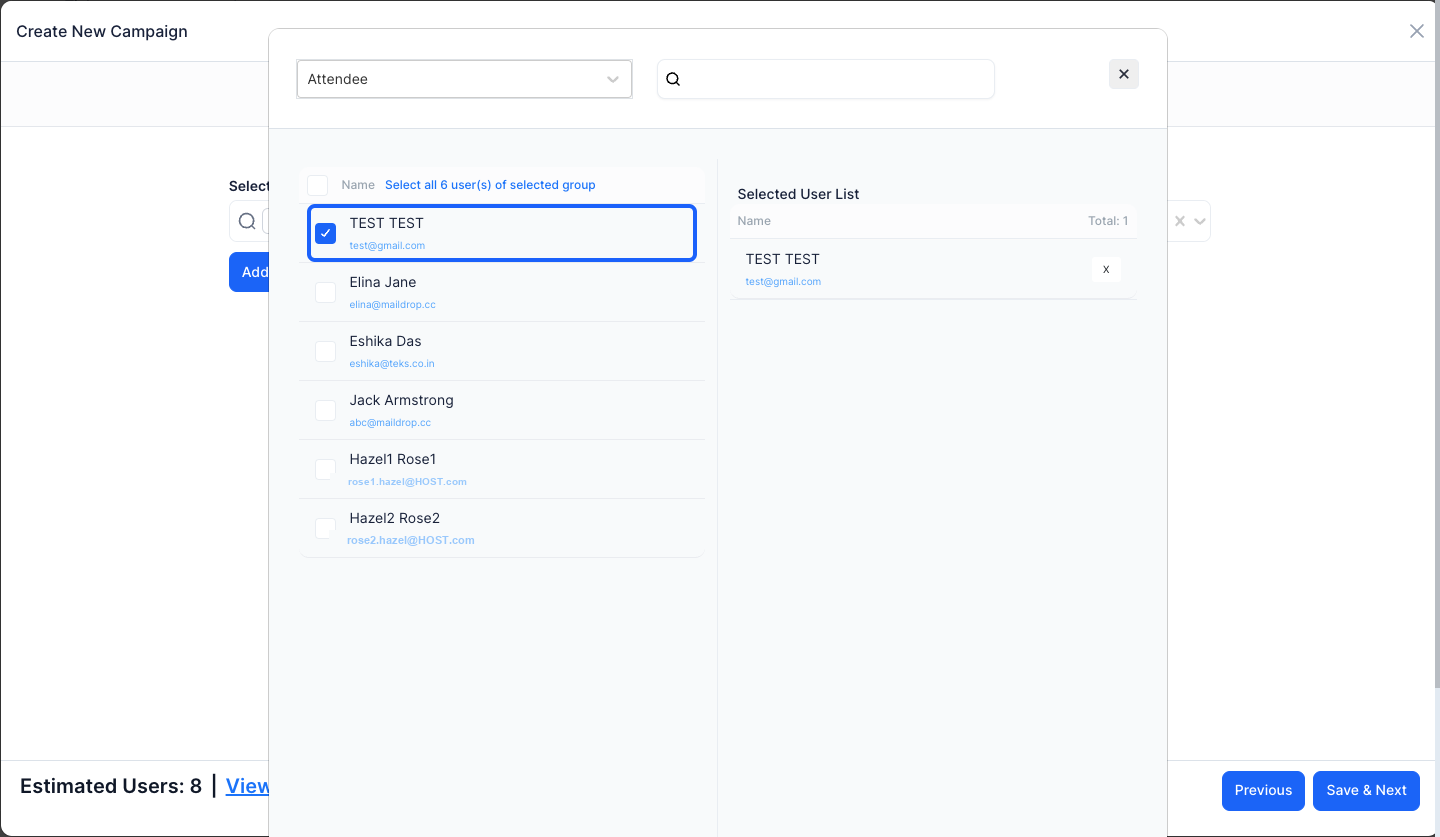Click the elina@maildrop.cc email
Viewport: 1440px width, 837px height.
tap(392, 304)
